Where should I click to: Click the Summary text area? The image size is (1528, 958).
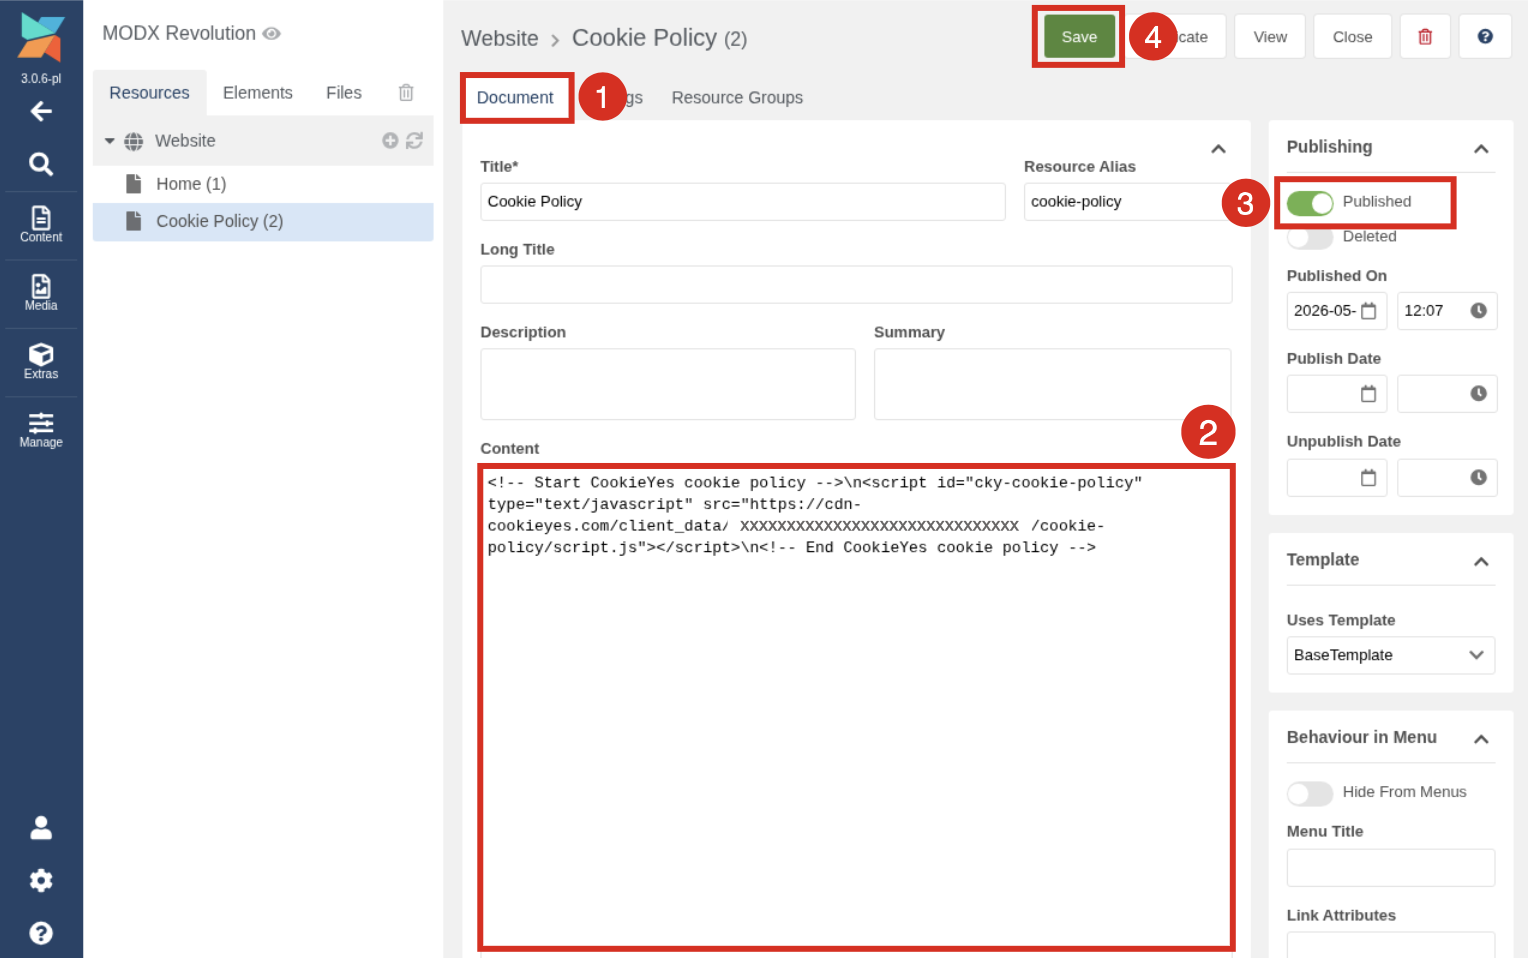pos(1053,384)
